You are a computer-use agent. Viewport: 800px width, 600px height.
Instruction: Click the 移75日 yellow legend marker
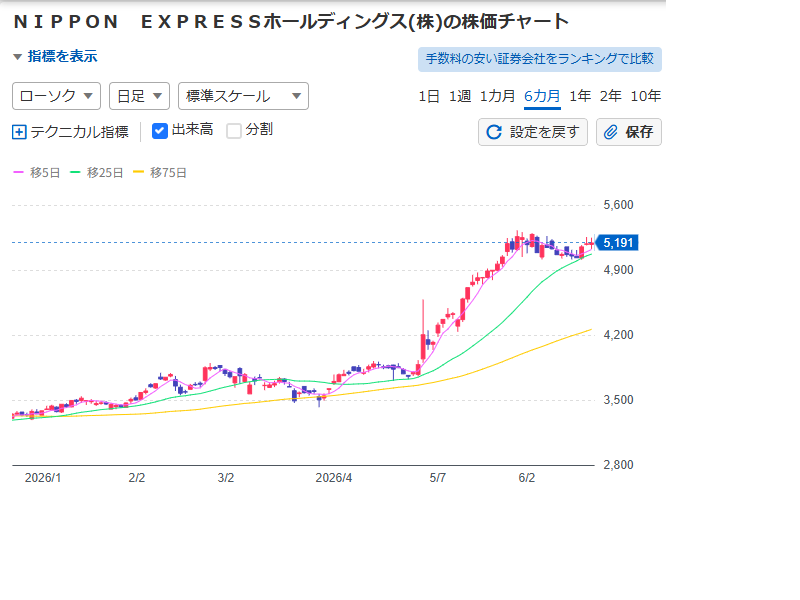138,172
